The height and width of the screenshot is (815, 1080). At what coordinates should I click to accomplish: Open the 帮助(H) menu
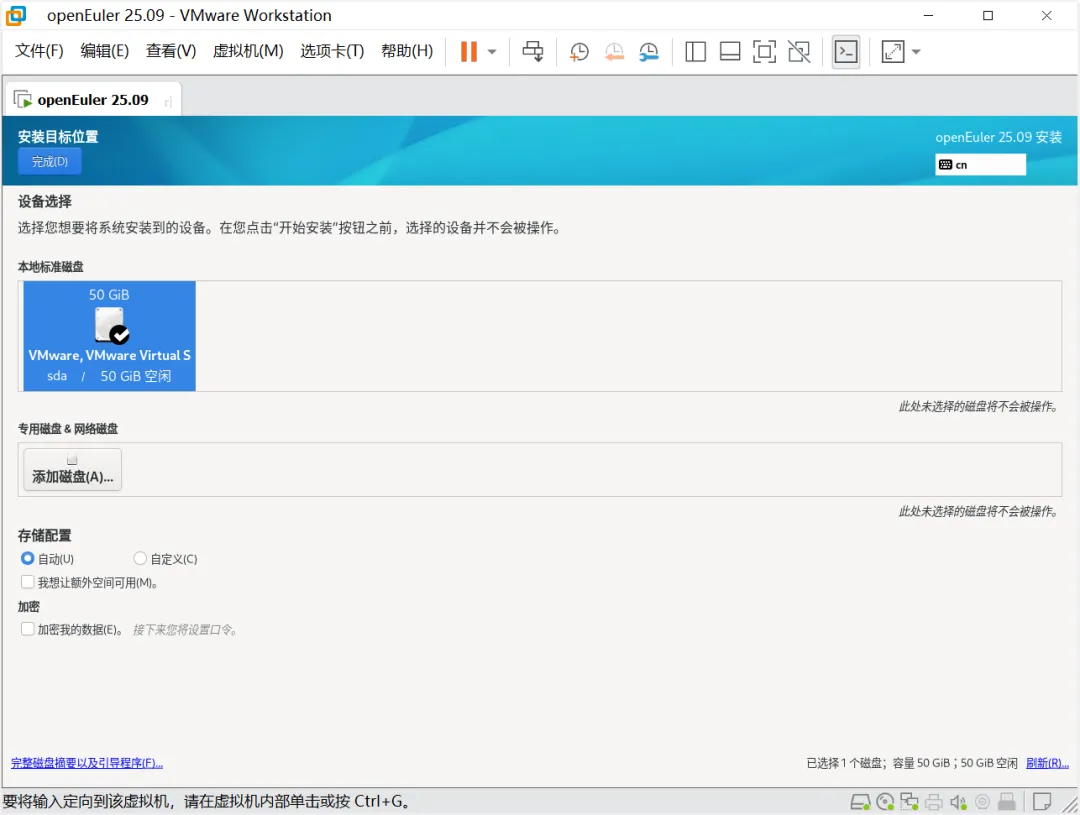coord(407,51)
